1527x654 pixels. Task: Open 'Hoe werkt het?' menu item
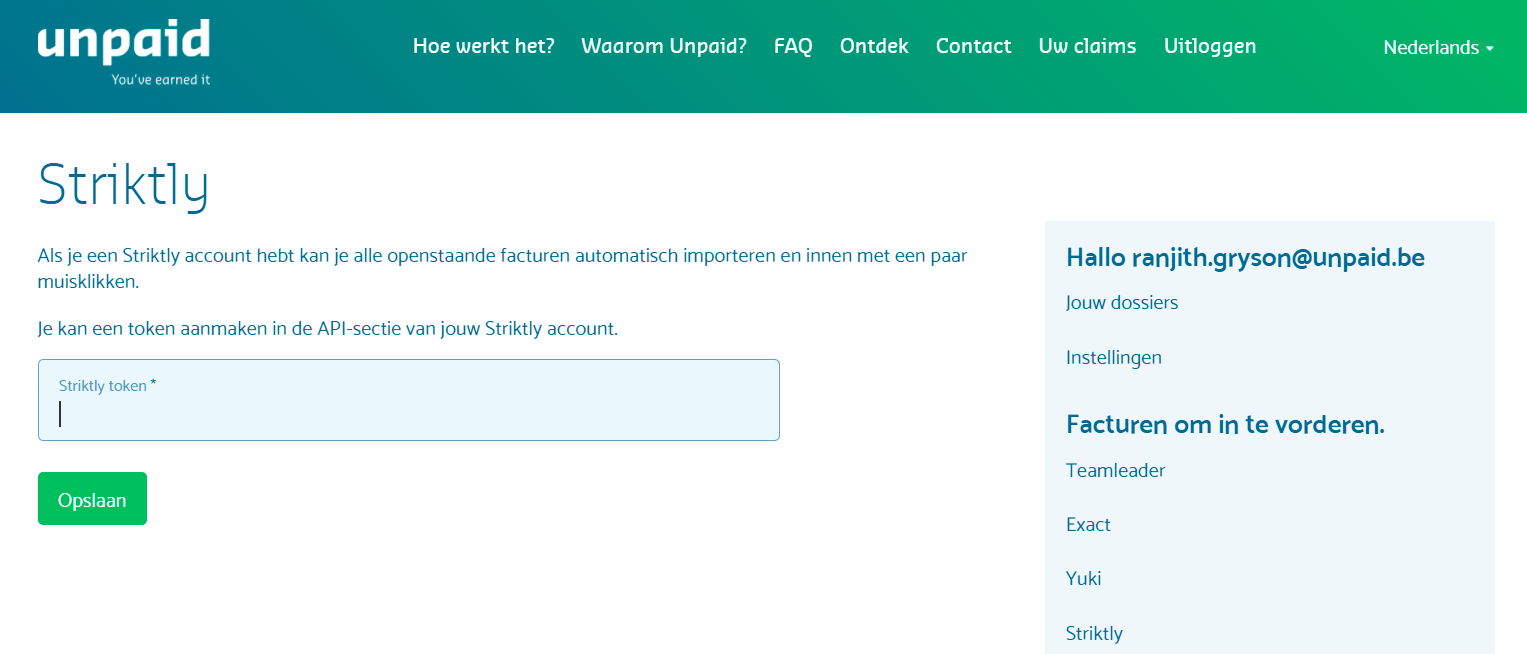(483, 46)
